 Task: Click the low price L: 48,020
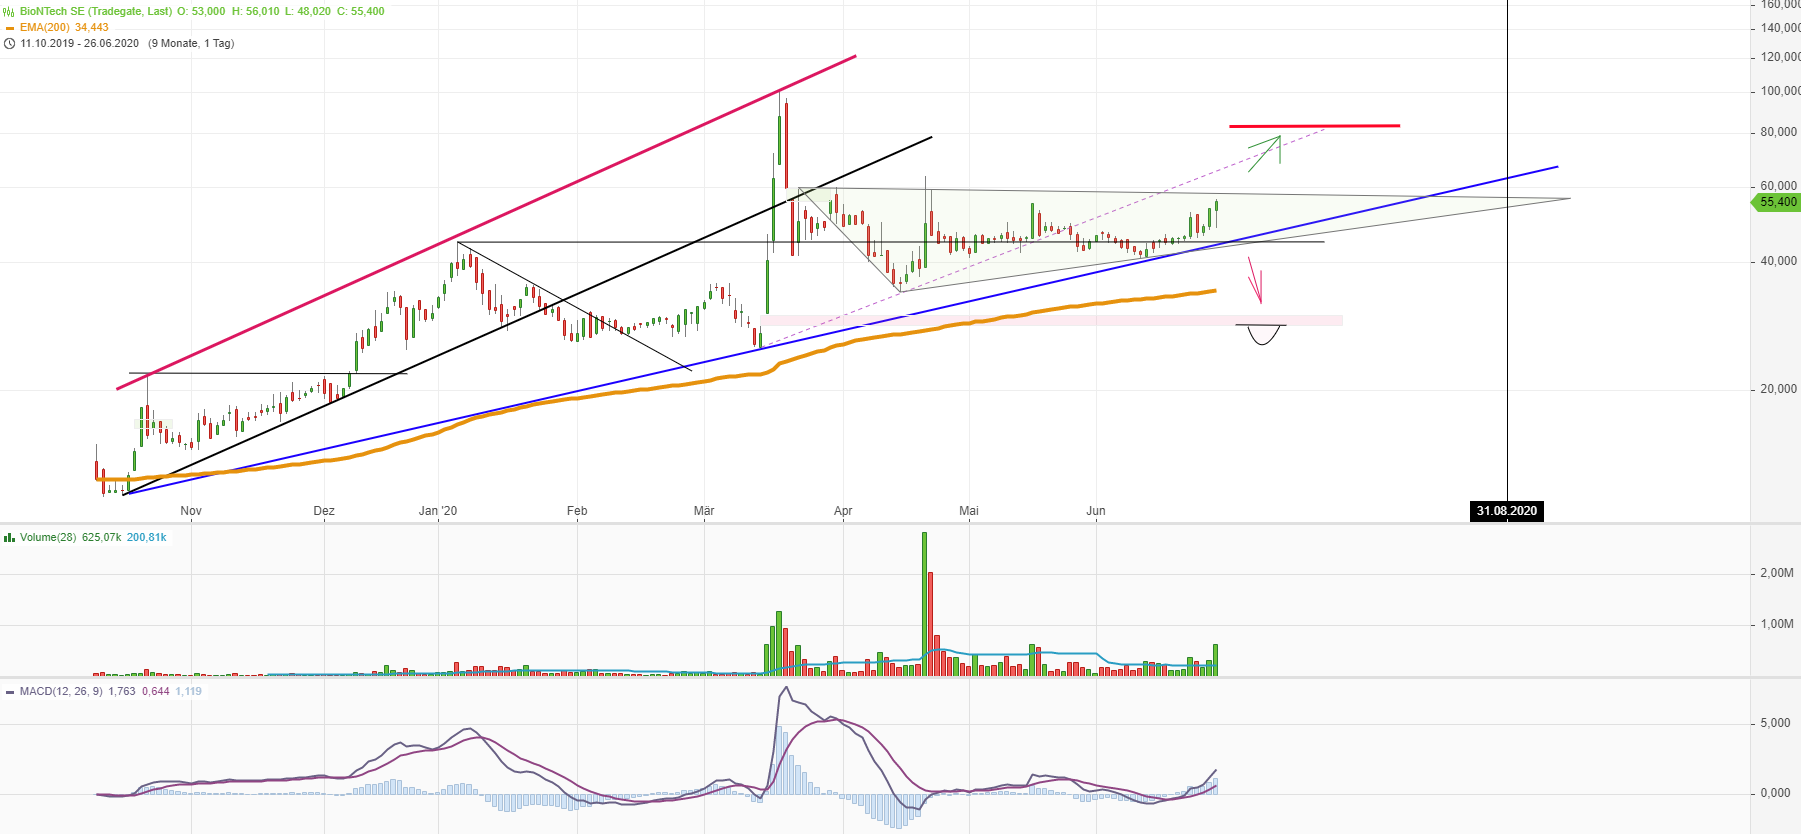coord(308,12)
